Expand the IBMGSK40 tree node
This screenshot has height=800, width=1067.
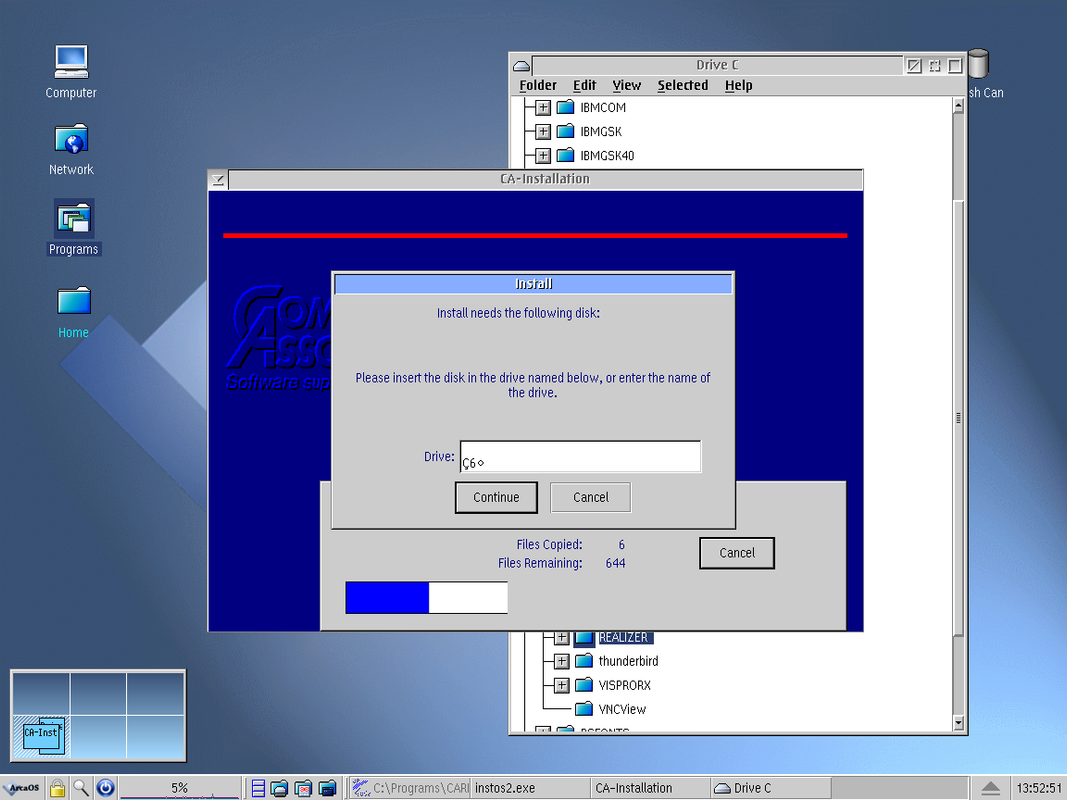tap(542, 155)
